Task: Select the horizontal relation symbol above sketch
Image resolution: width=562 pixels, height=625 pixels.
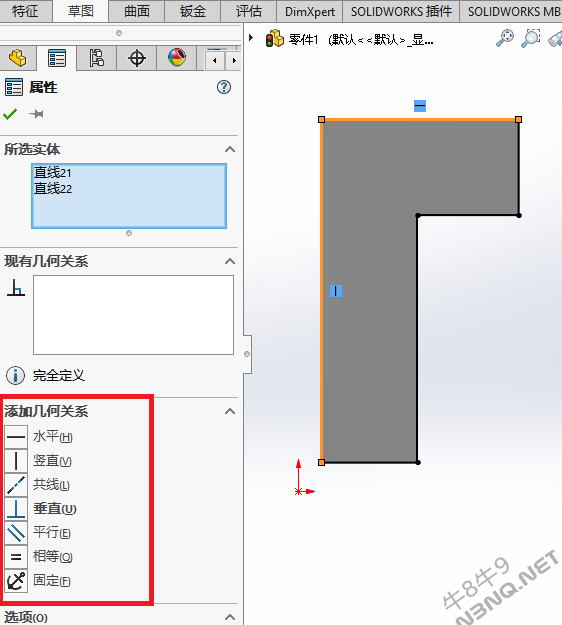Action: pyautogui.click(x=420, y=106)
